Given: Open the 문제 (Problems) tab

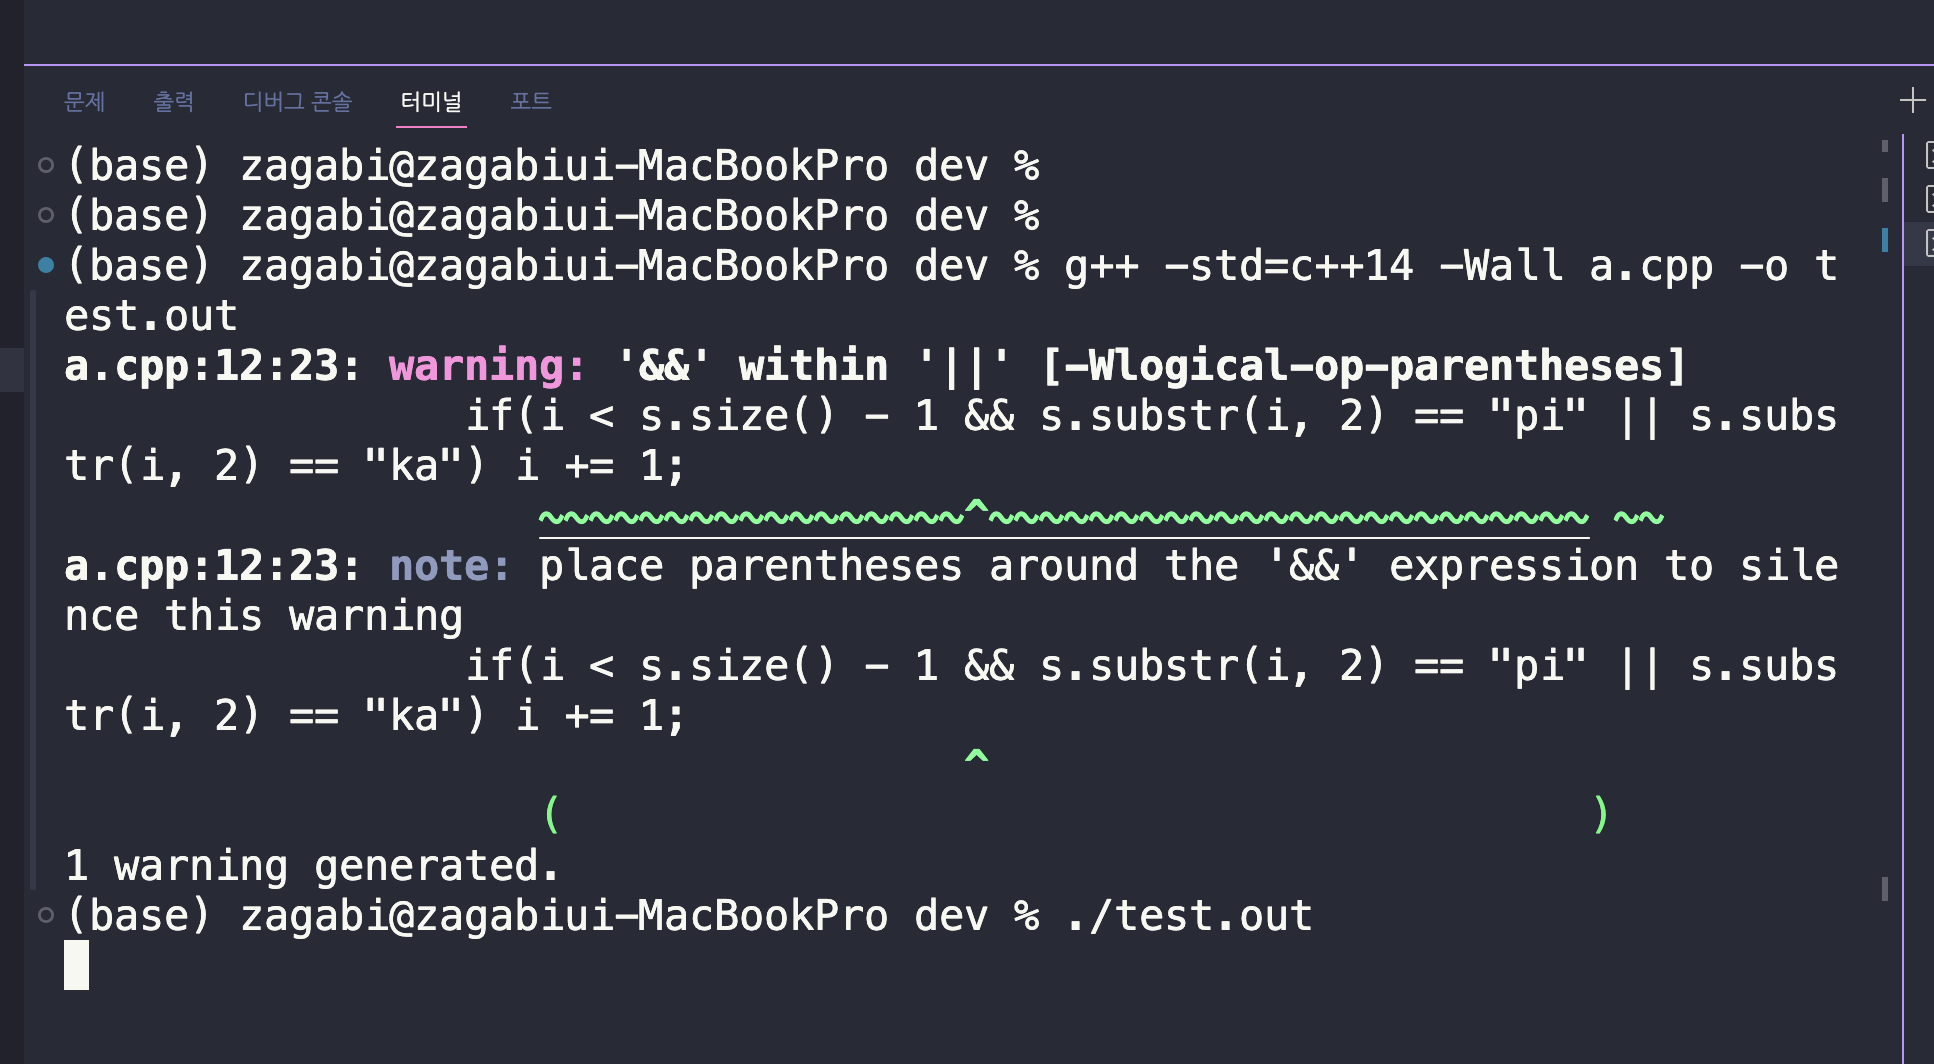Looking at the screenshot, I should [84, 101].
